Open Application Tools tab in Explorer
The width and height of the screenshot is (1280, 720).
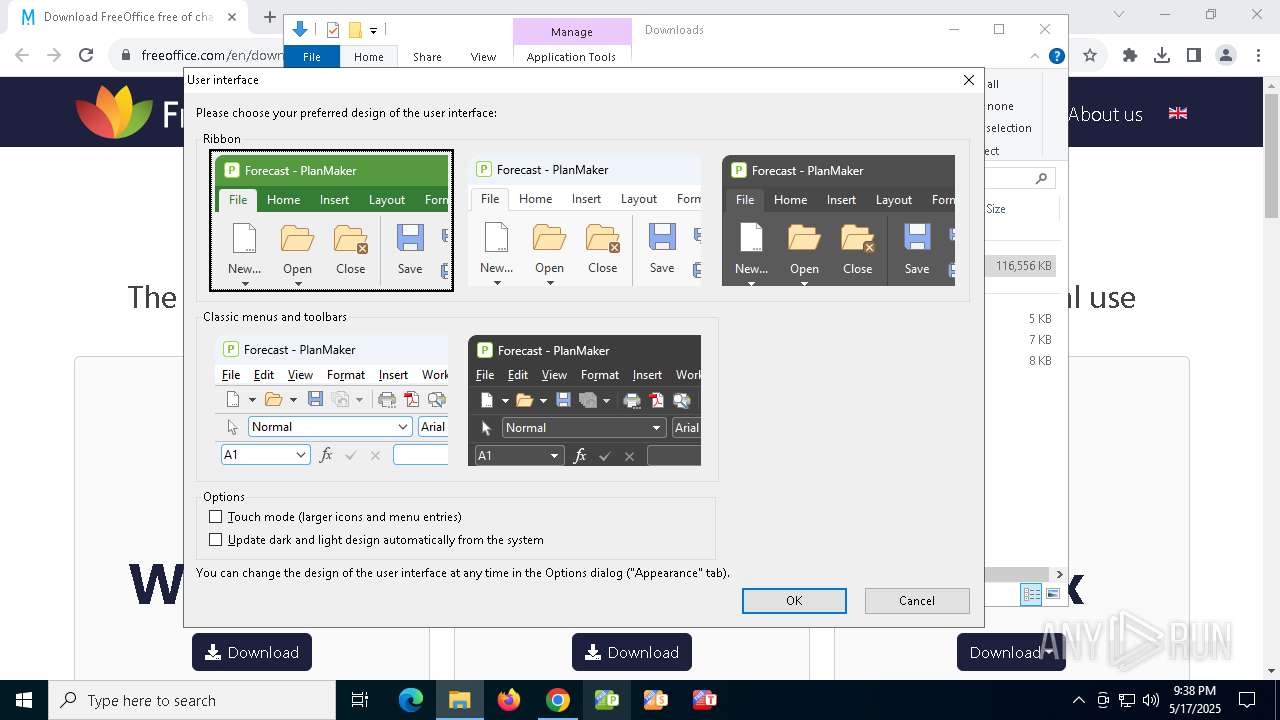(x=571, y=57)
